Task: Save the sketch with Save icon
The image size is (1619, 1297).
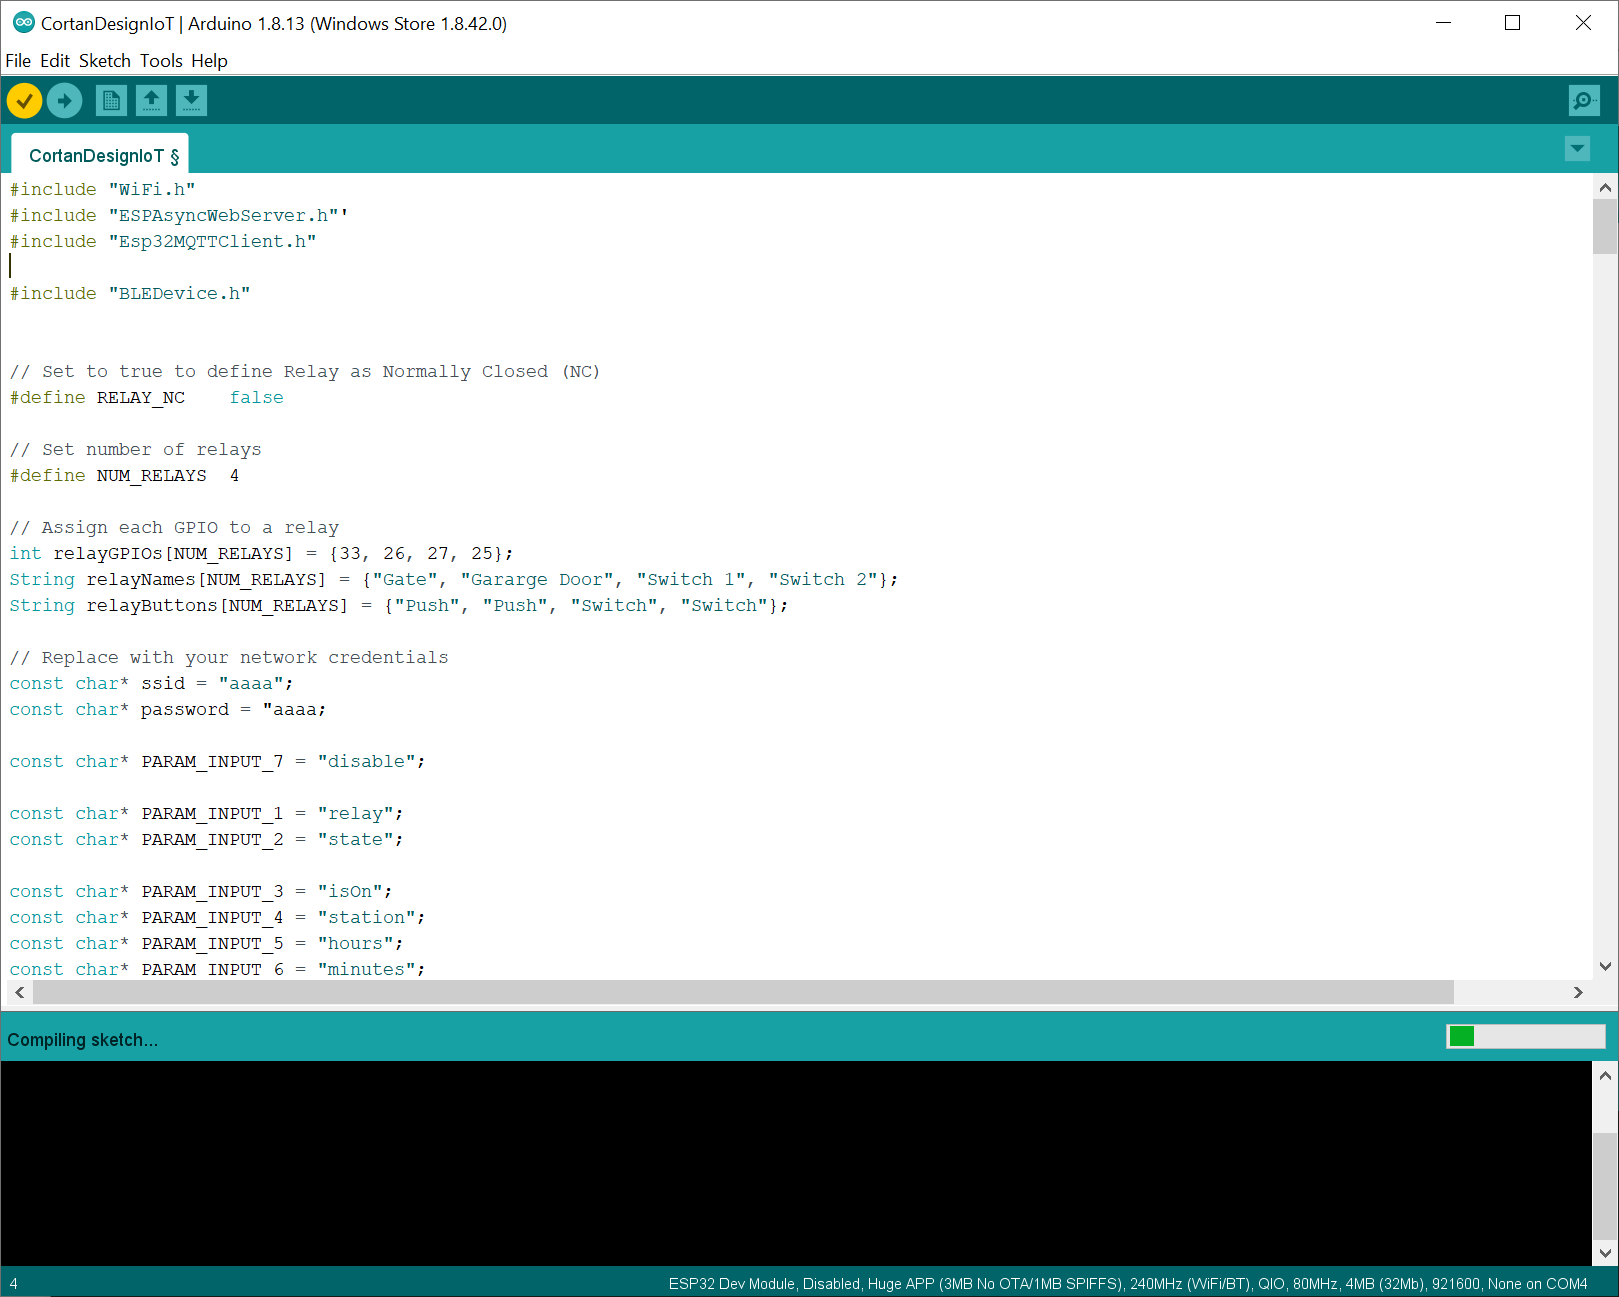Action: tap(191, 100)
